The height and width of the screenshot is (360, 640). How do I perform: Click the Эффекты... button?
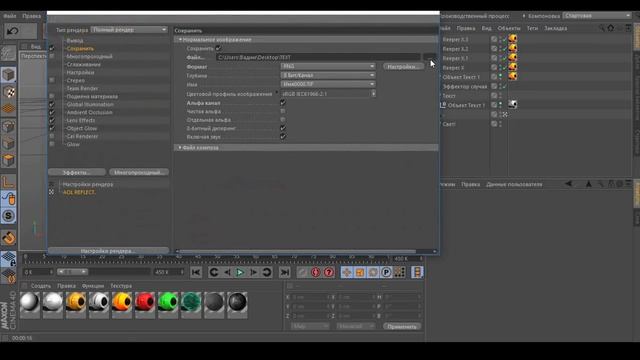pos(76,172)
